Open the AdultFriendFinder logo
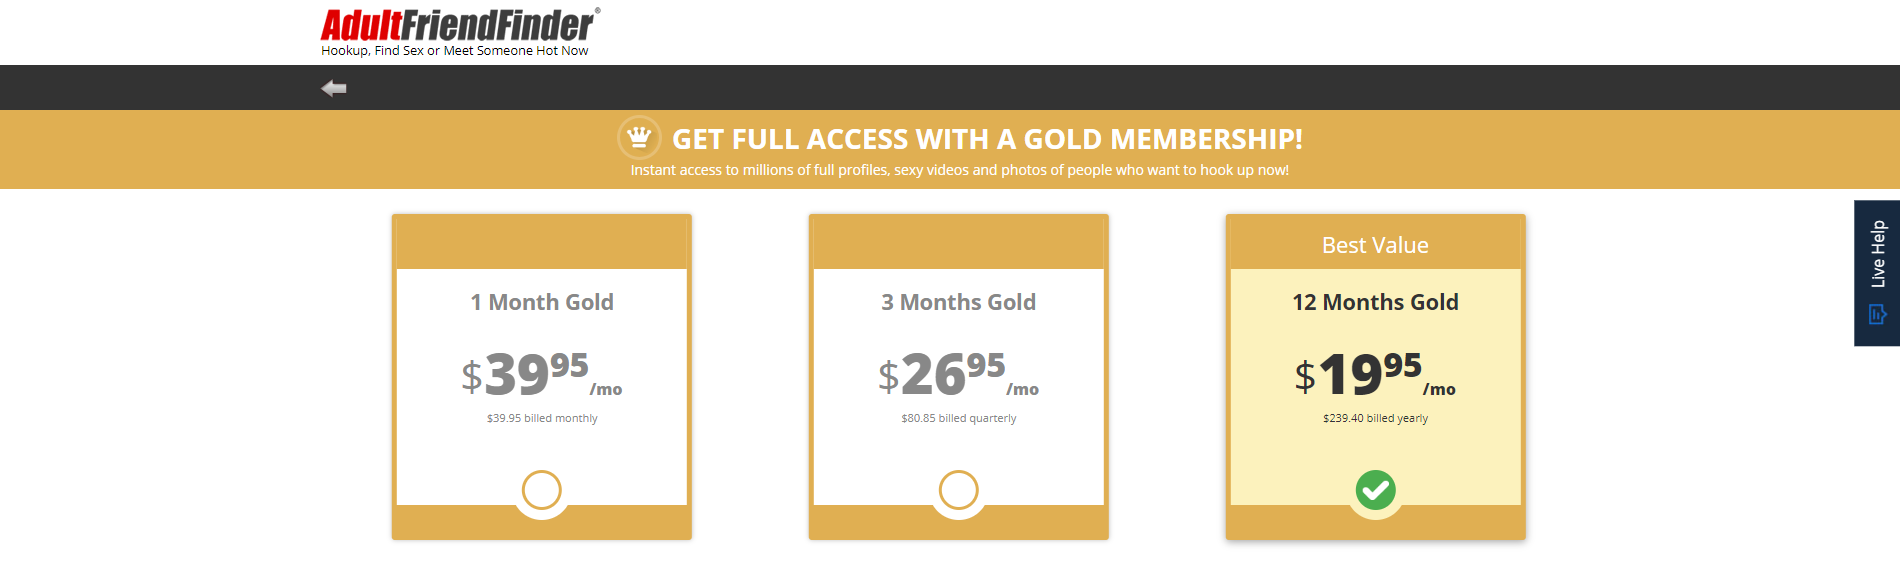The height and width of the screenshot is (570, 1900). pyautogui.click(x=460, y=25)
